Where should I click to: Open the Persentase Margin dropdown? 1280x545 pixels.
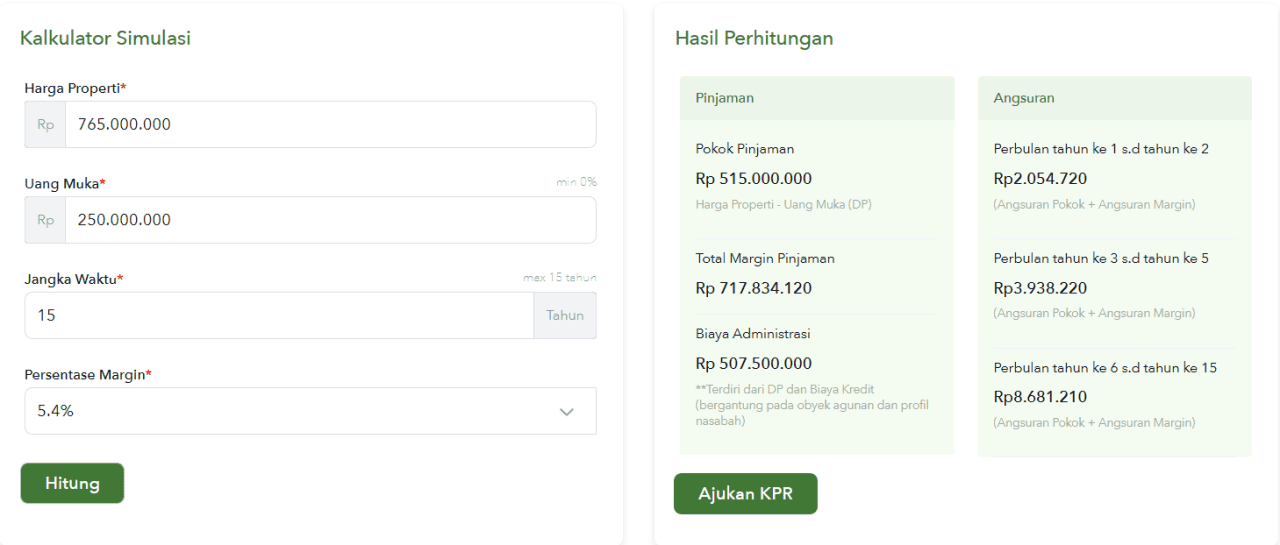pos(310,411)
